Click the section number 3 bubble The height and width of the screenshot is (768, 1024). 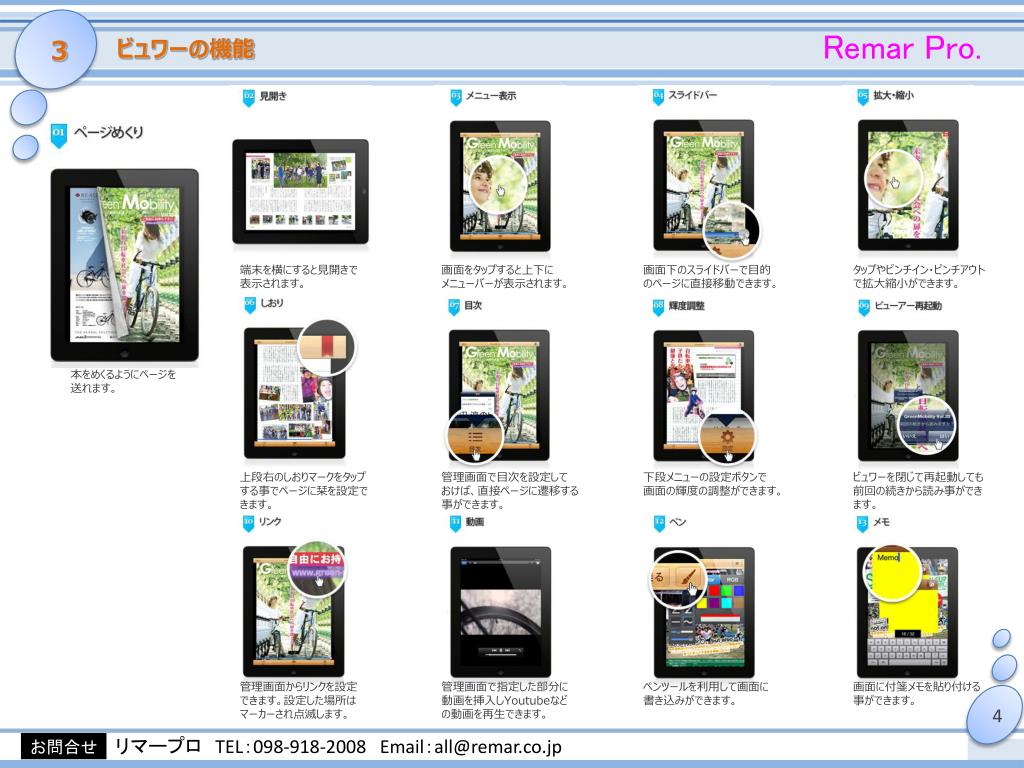(x=56, y=50)
